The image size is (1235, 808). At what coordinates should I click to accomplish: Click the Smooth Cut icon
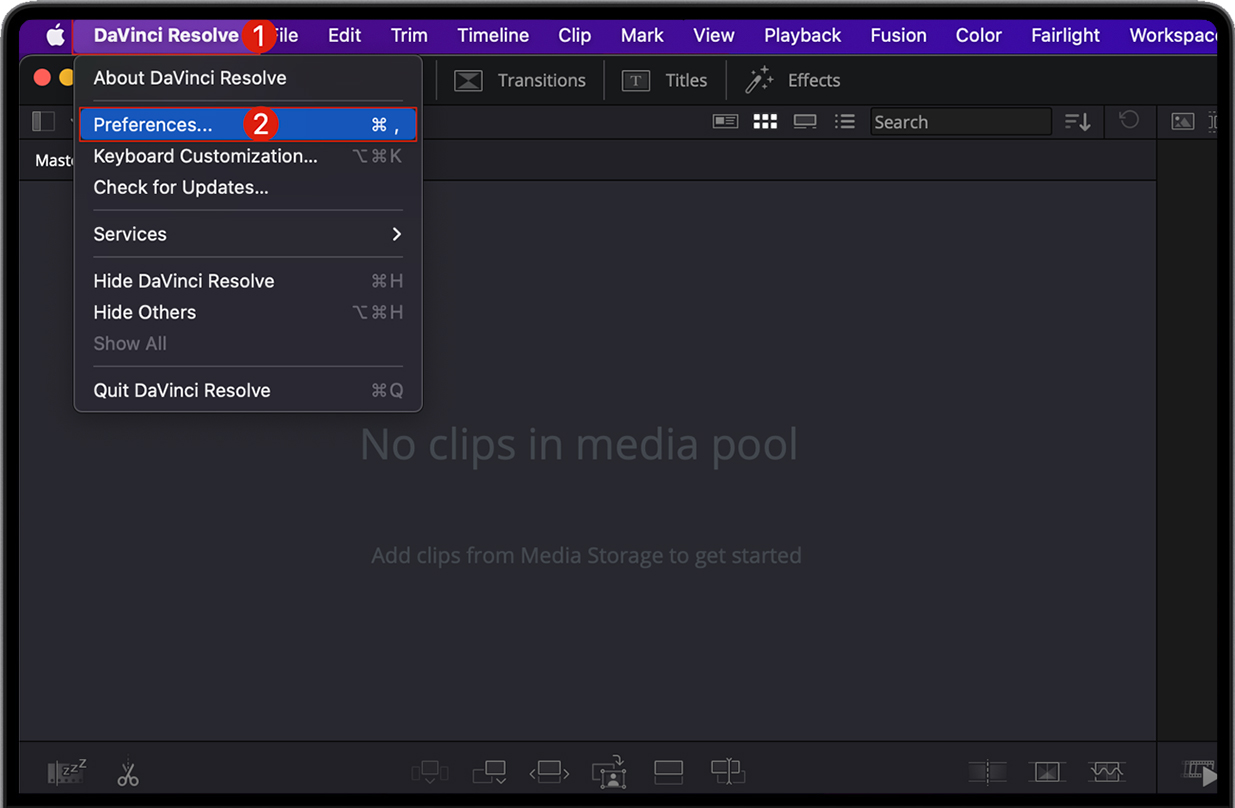click(1107, 772)
